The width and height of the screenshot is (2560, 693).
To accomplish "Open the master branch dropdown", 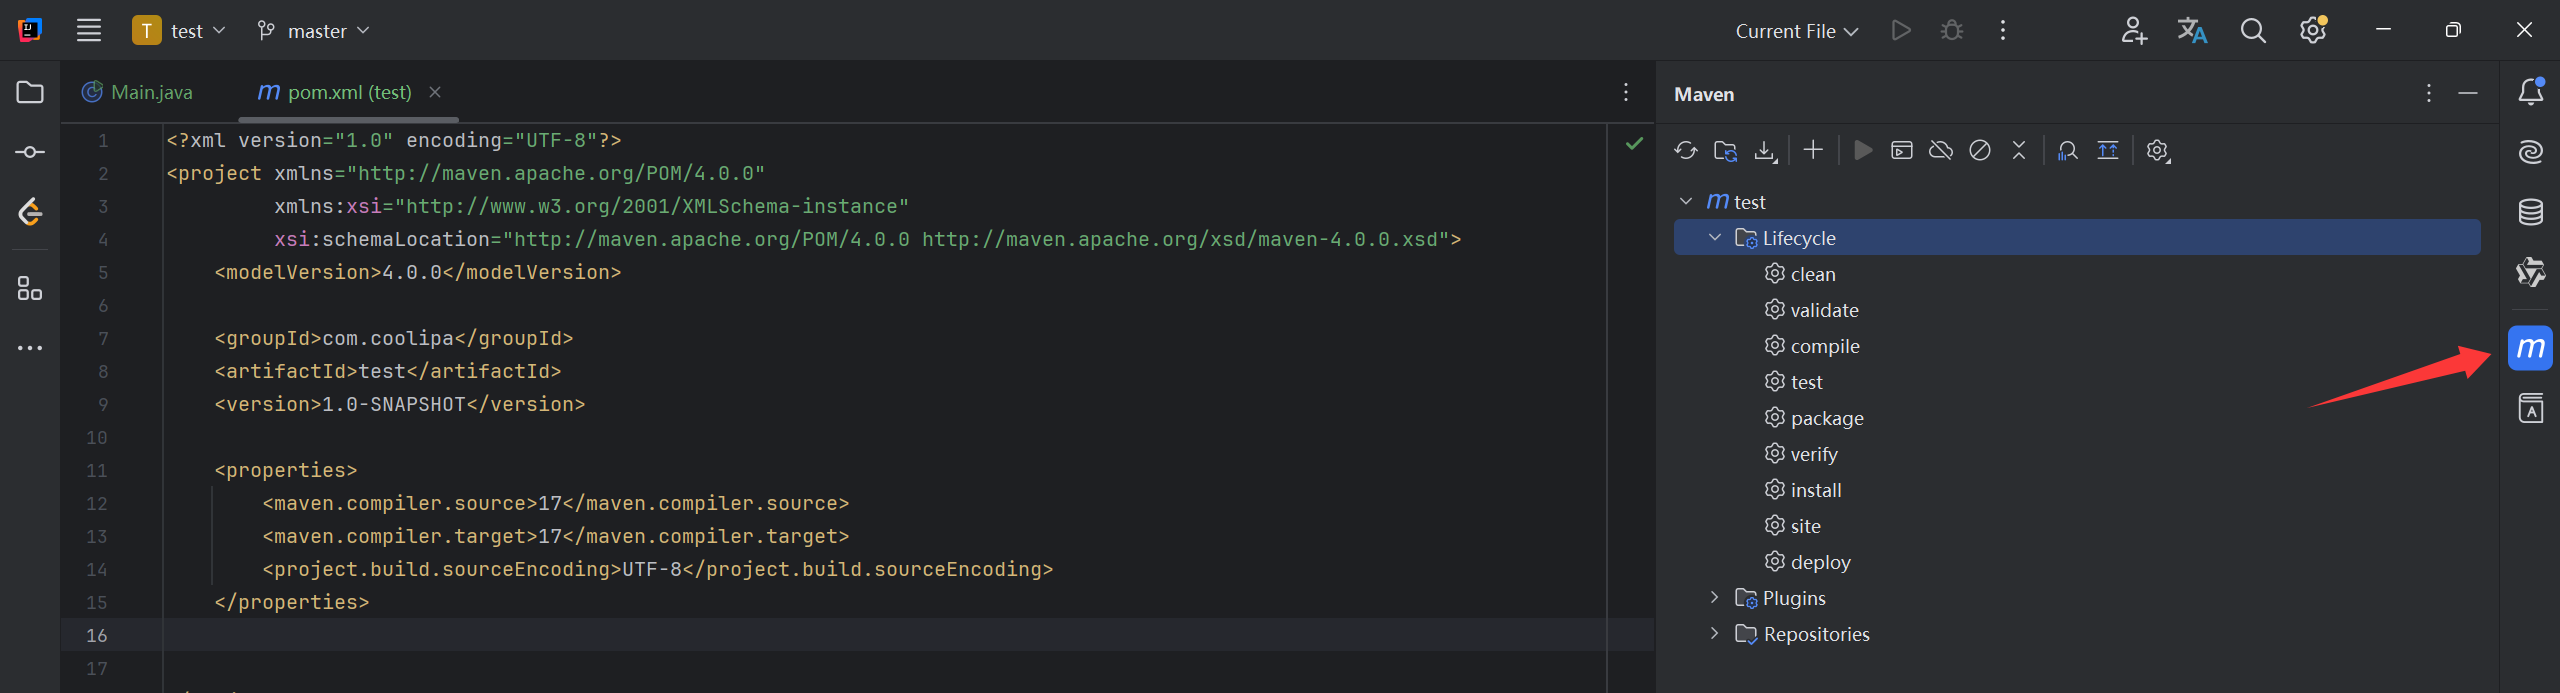I will click(x=313, y=31).
